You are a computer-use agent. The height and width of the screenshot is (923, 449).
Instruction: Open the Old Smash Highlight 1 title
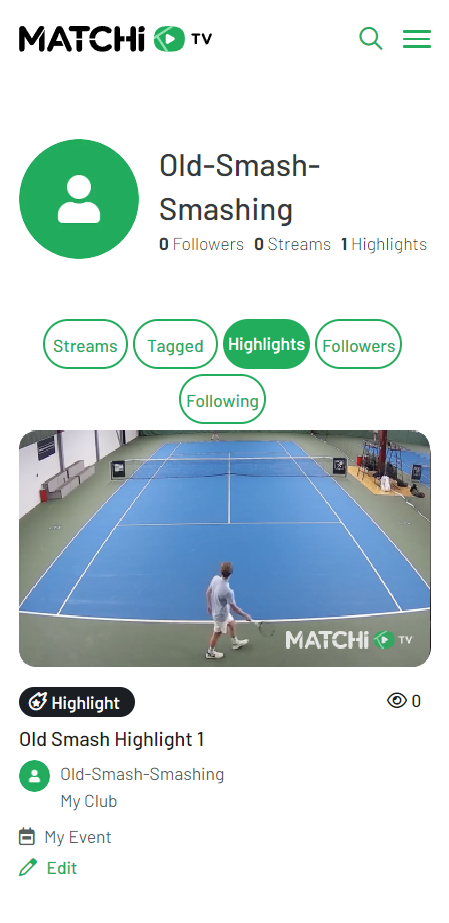(112, 739)
